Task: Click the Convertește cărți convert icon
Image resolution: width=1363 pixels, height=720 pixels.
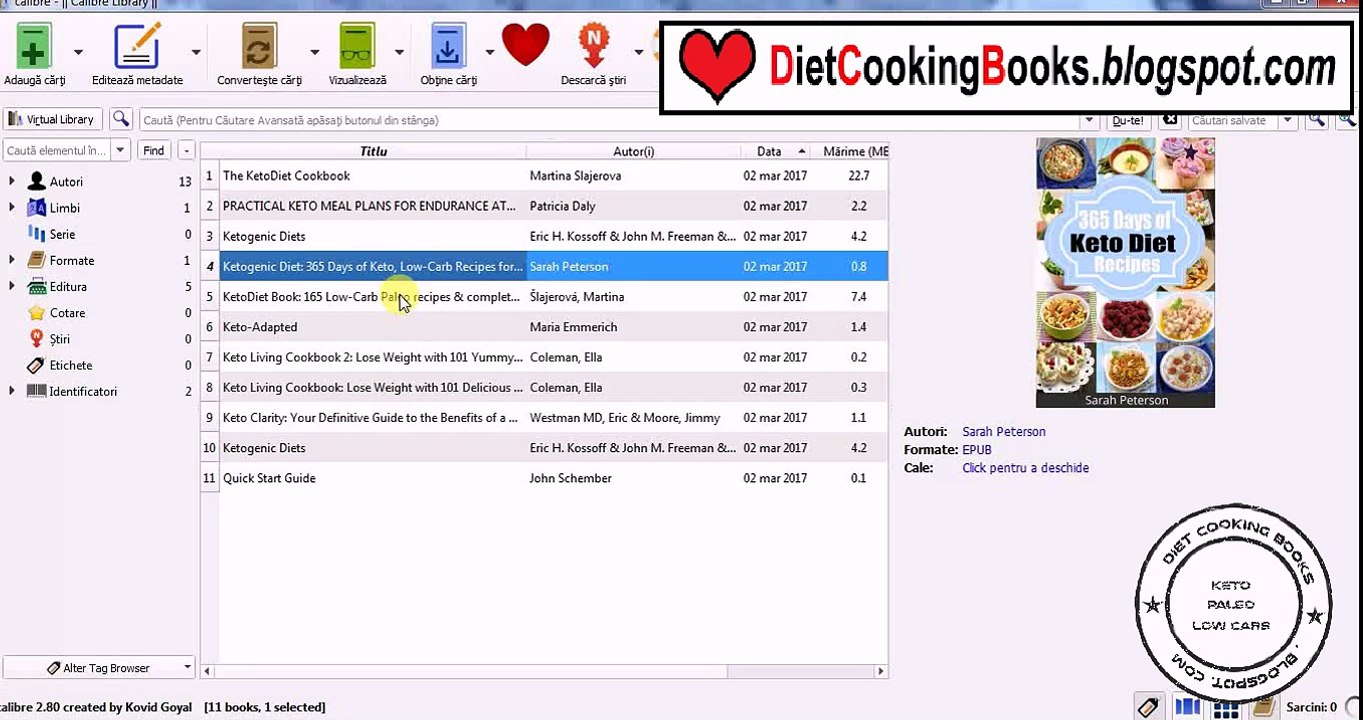Action: 259,46
